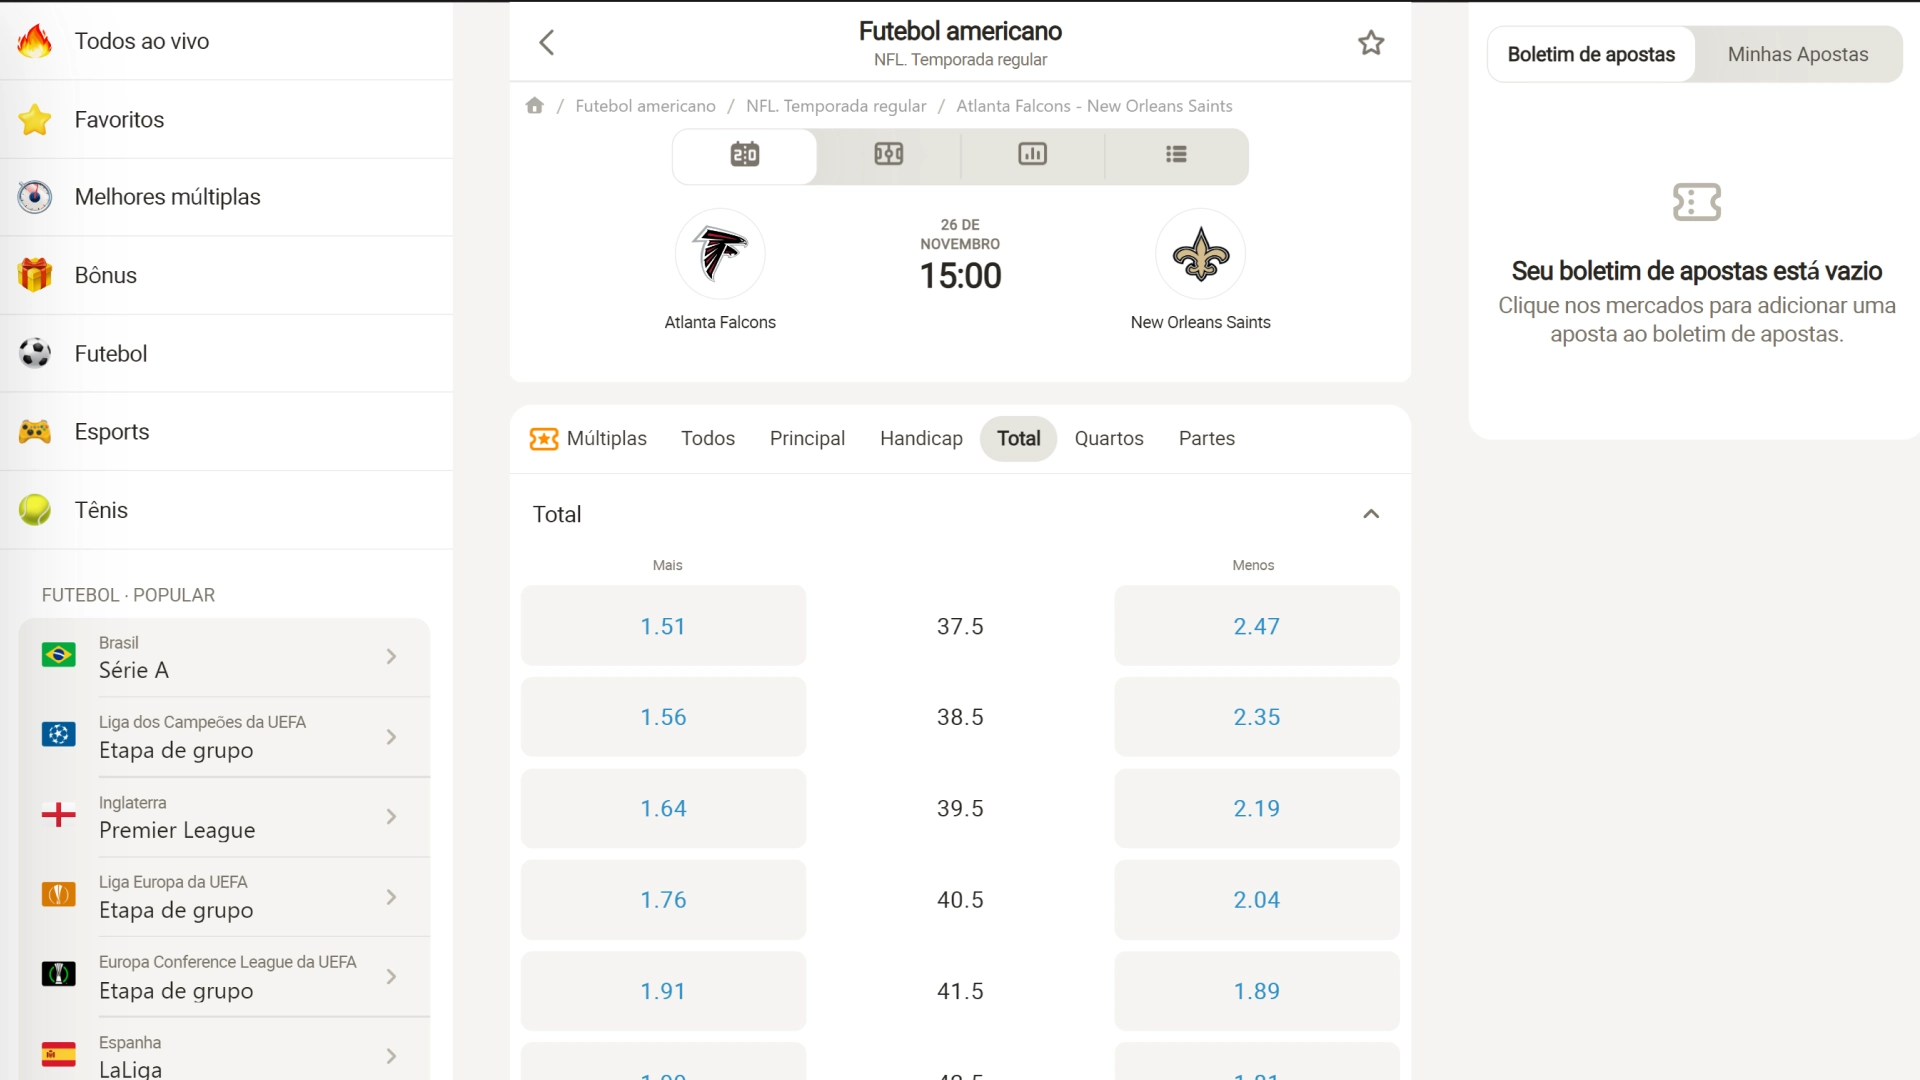Viewport: 1920px width, 1080px height.
Task: Click the New Orleans Saints logo
Action: [1200, 254]
